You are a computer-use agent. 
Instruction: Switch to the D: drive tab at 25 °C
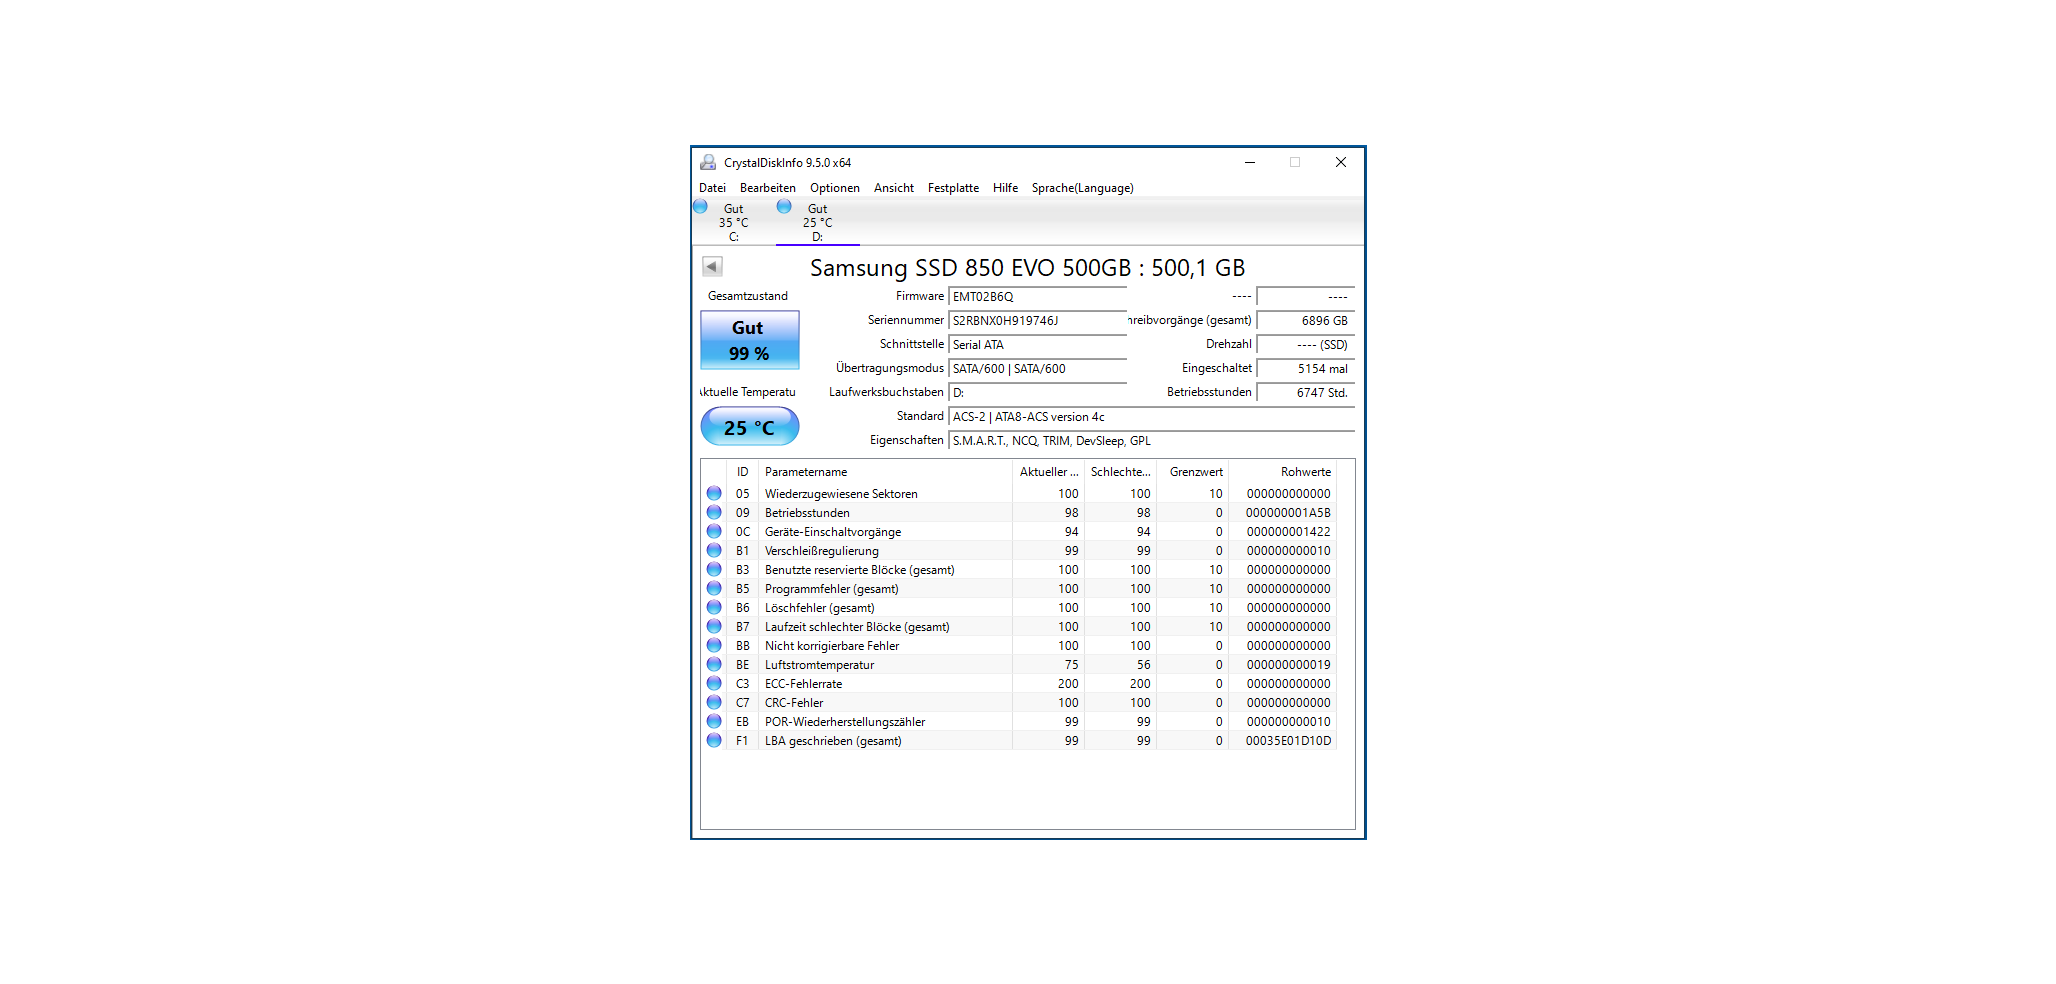(x=817, y=222)
